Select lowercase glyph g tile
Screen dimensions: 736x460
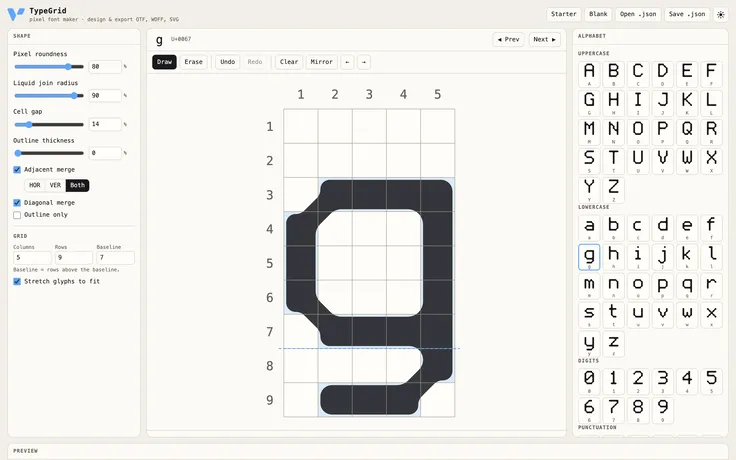click(589, 257)
